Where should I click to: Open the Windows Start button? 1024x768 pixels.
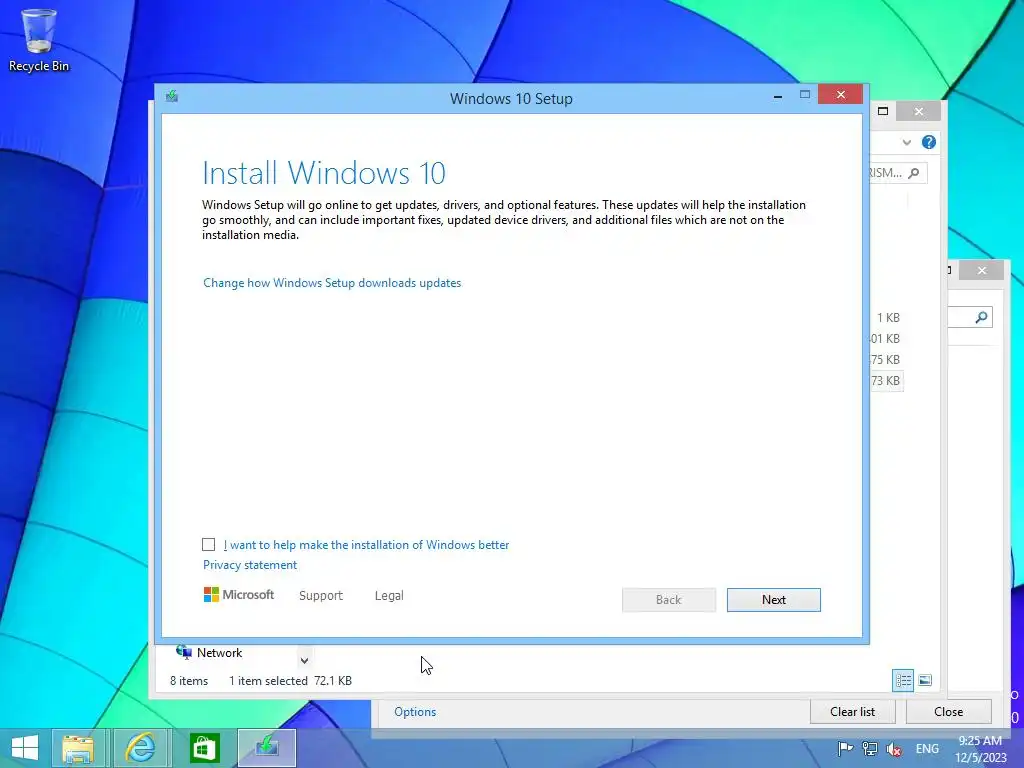25,748
